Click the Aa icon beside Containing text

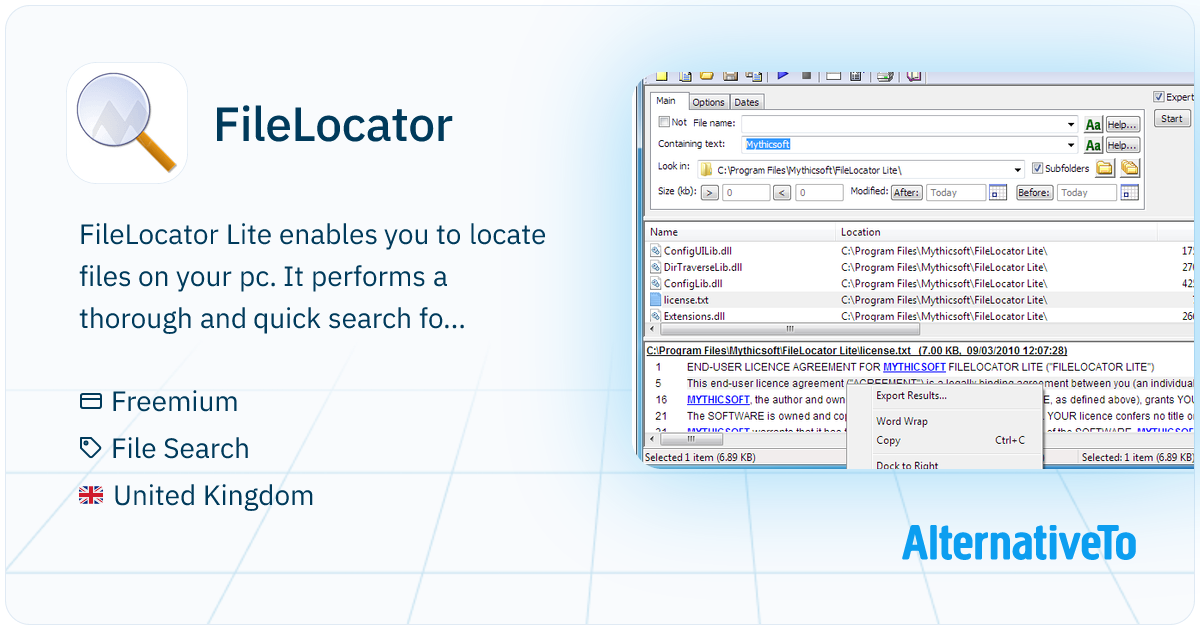point(1093,146)
